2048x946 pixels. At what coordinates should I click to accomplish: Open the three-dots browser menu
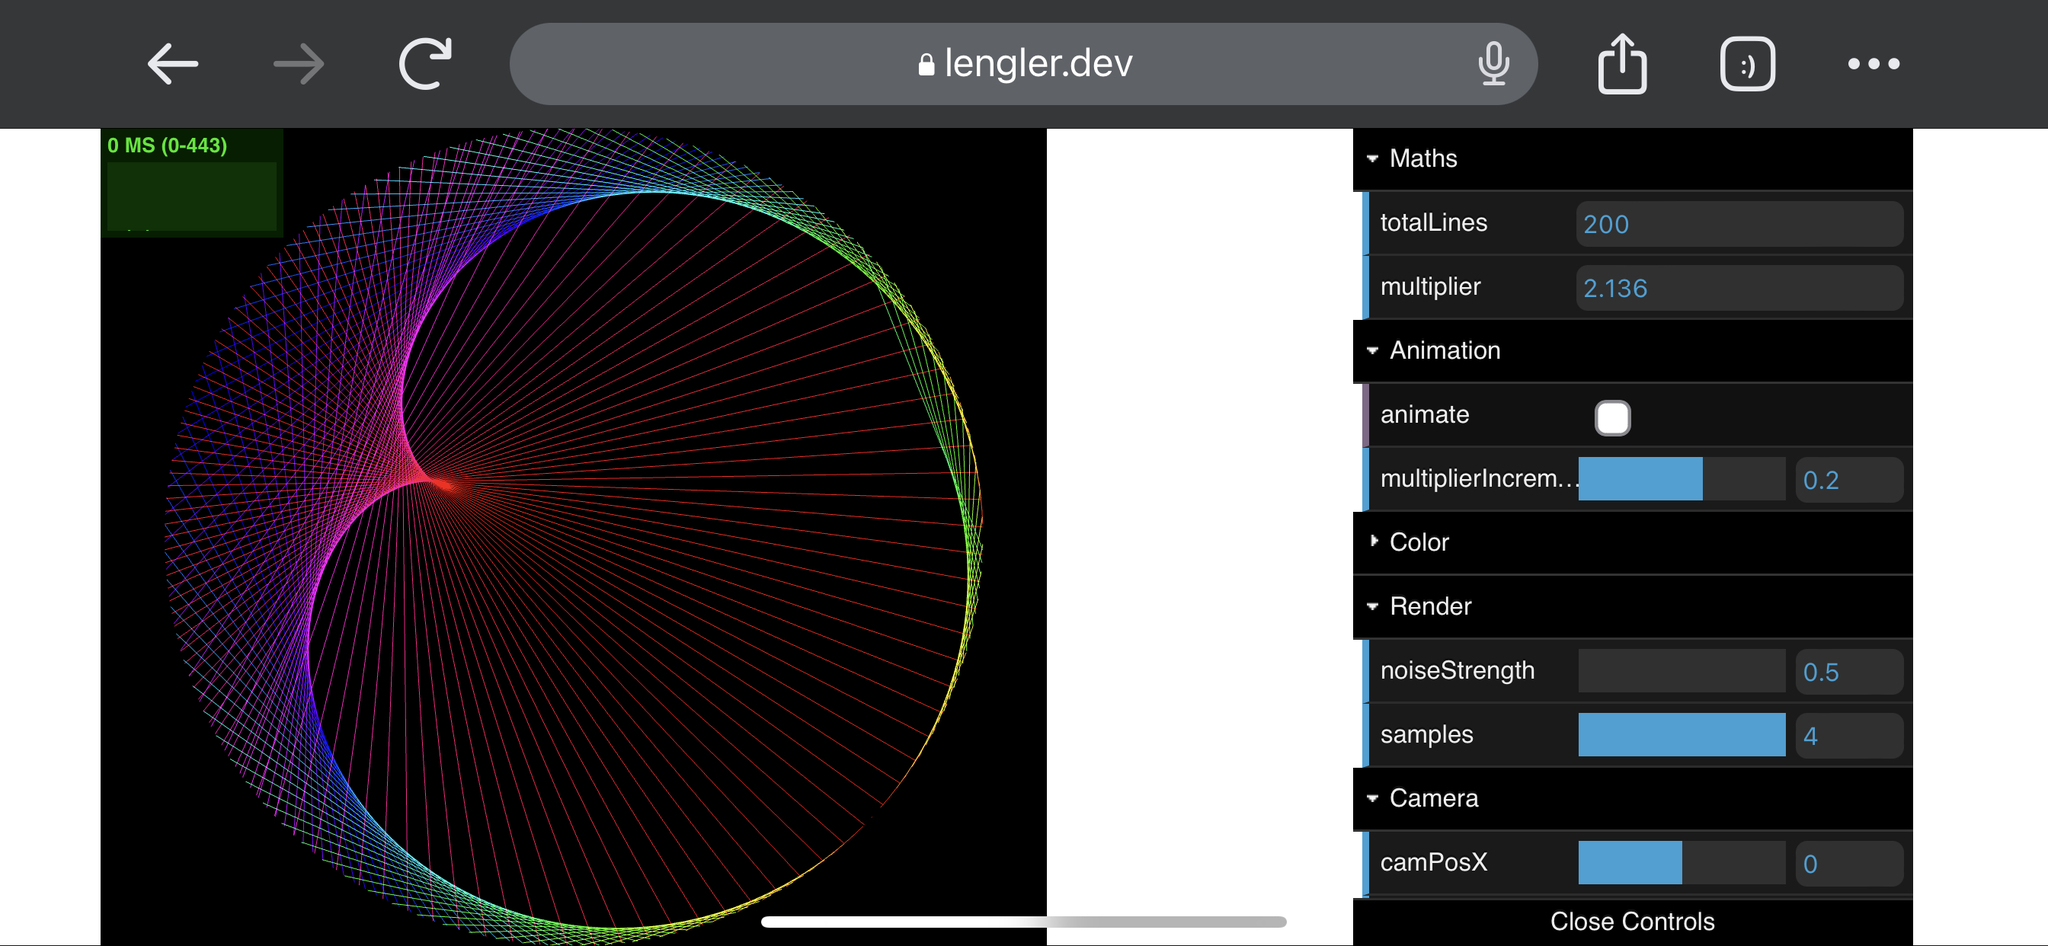tap(1873, 64)
